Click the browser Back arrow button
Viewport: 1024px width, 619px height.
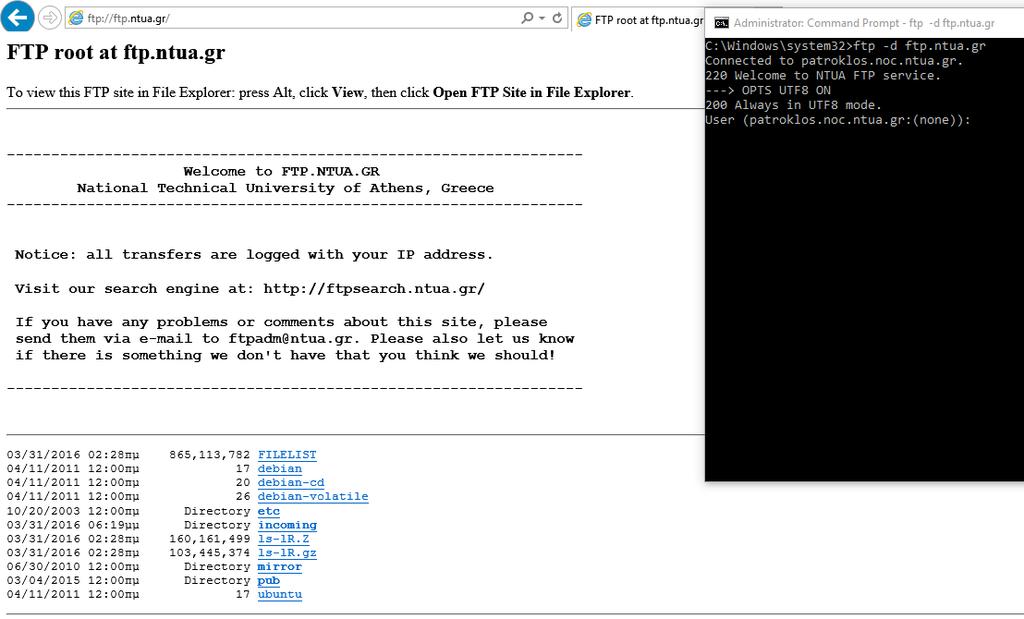pos(17,16)
